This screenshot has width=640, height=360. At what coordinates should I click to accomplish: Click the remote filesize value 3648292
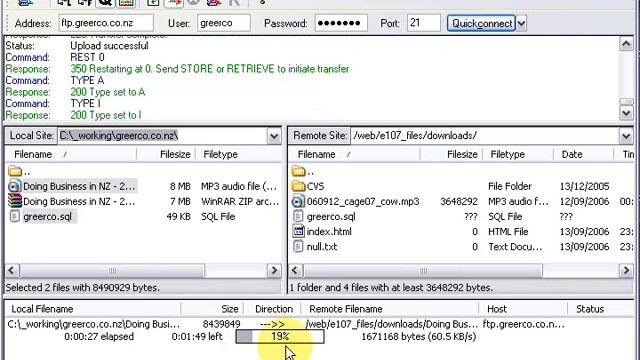(x=459, y=202)
